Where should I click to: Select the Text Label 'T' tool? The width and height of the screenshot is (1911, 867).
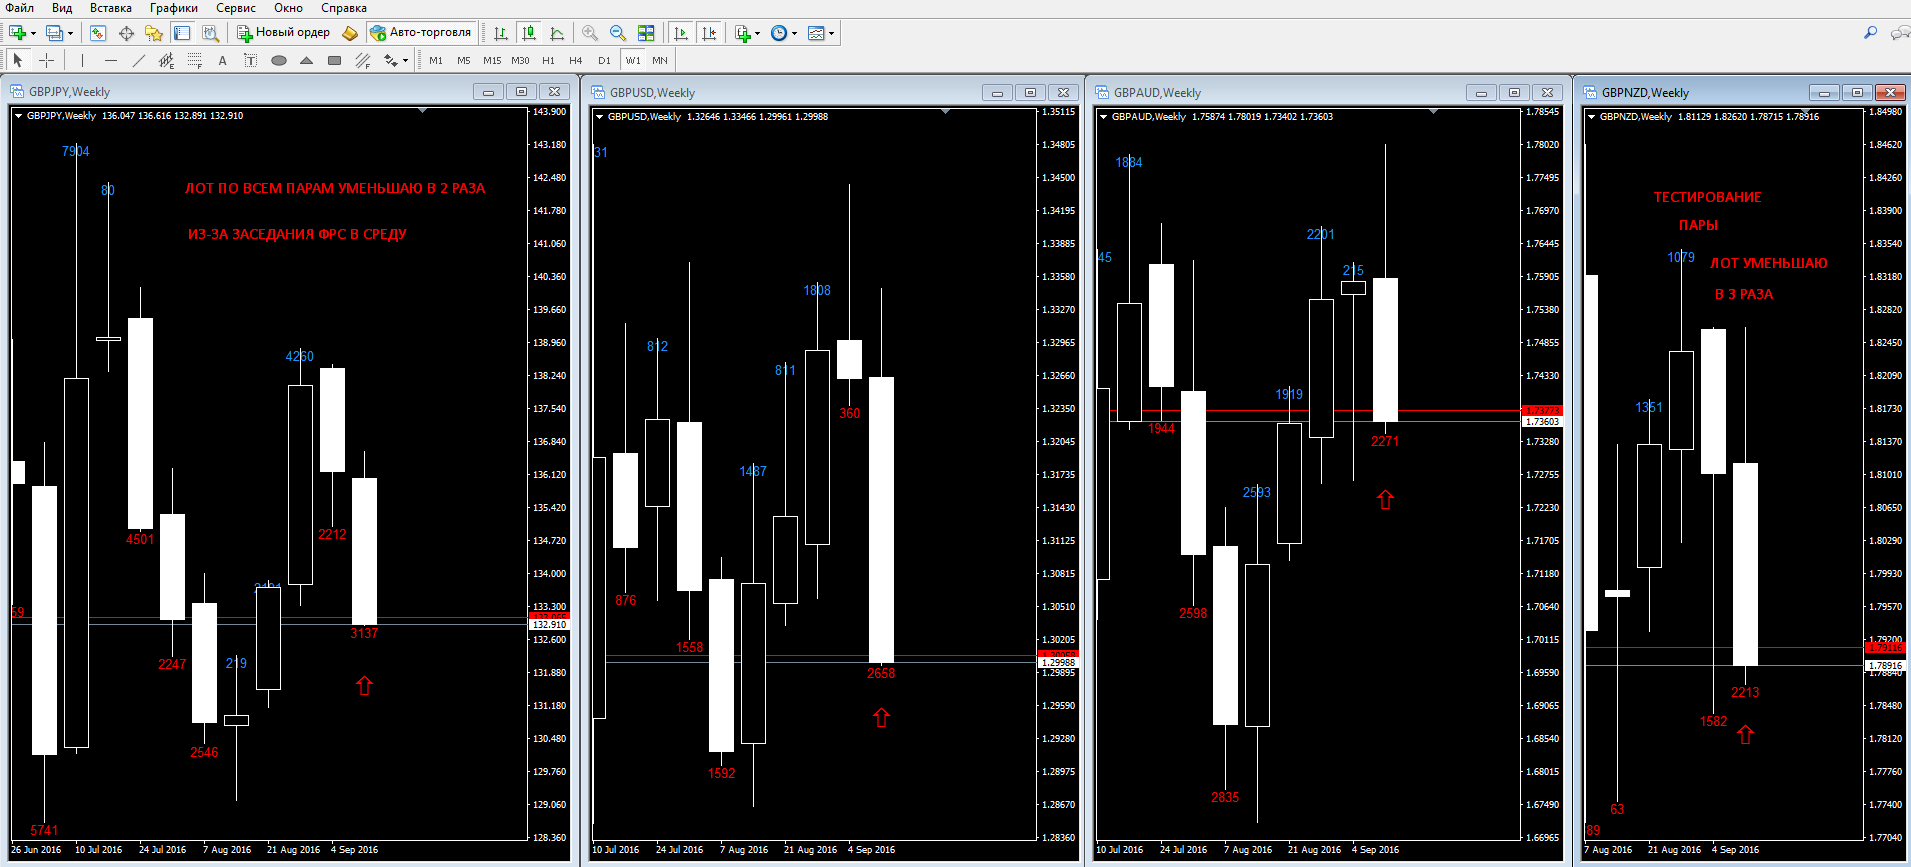(251, 60)
